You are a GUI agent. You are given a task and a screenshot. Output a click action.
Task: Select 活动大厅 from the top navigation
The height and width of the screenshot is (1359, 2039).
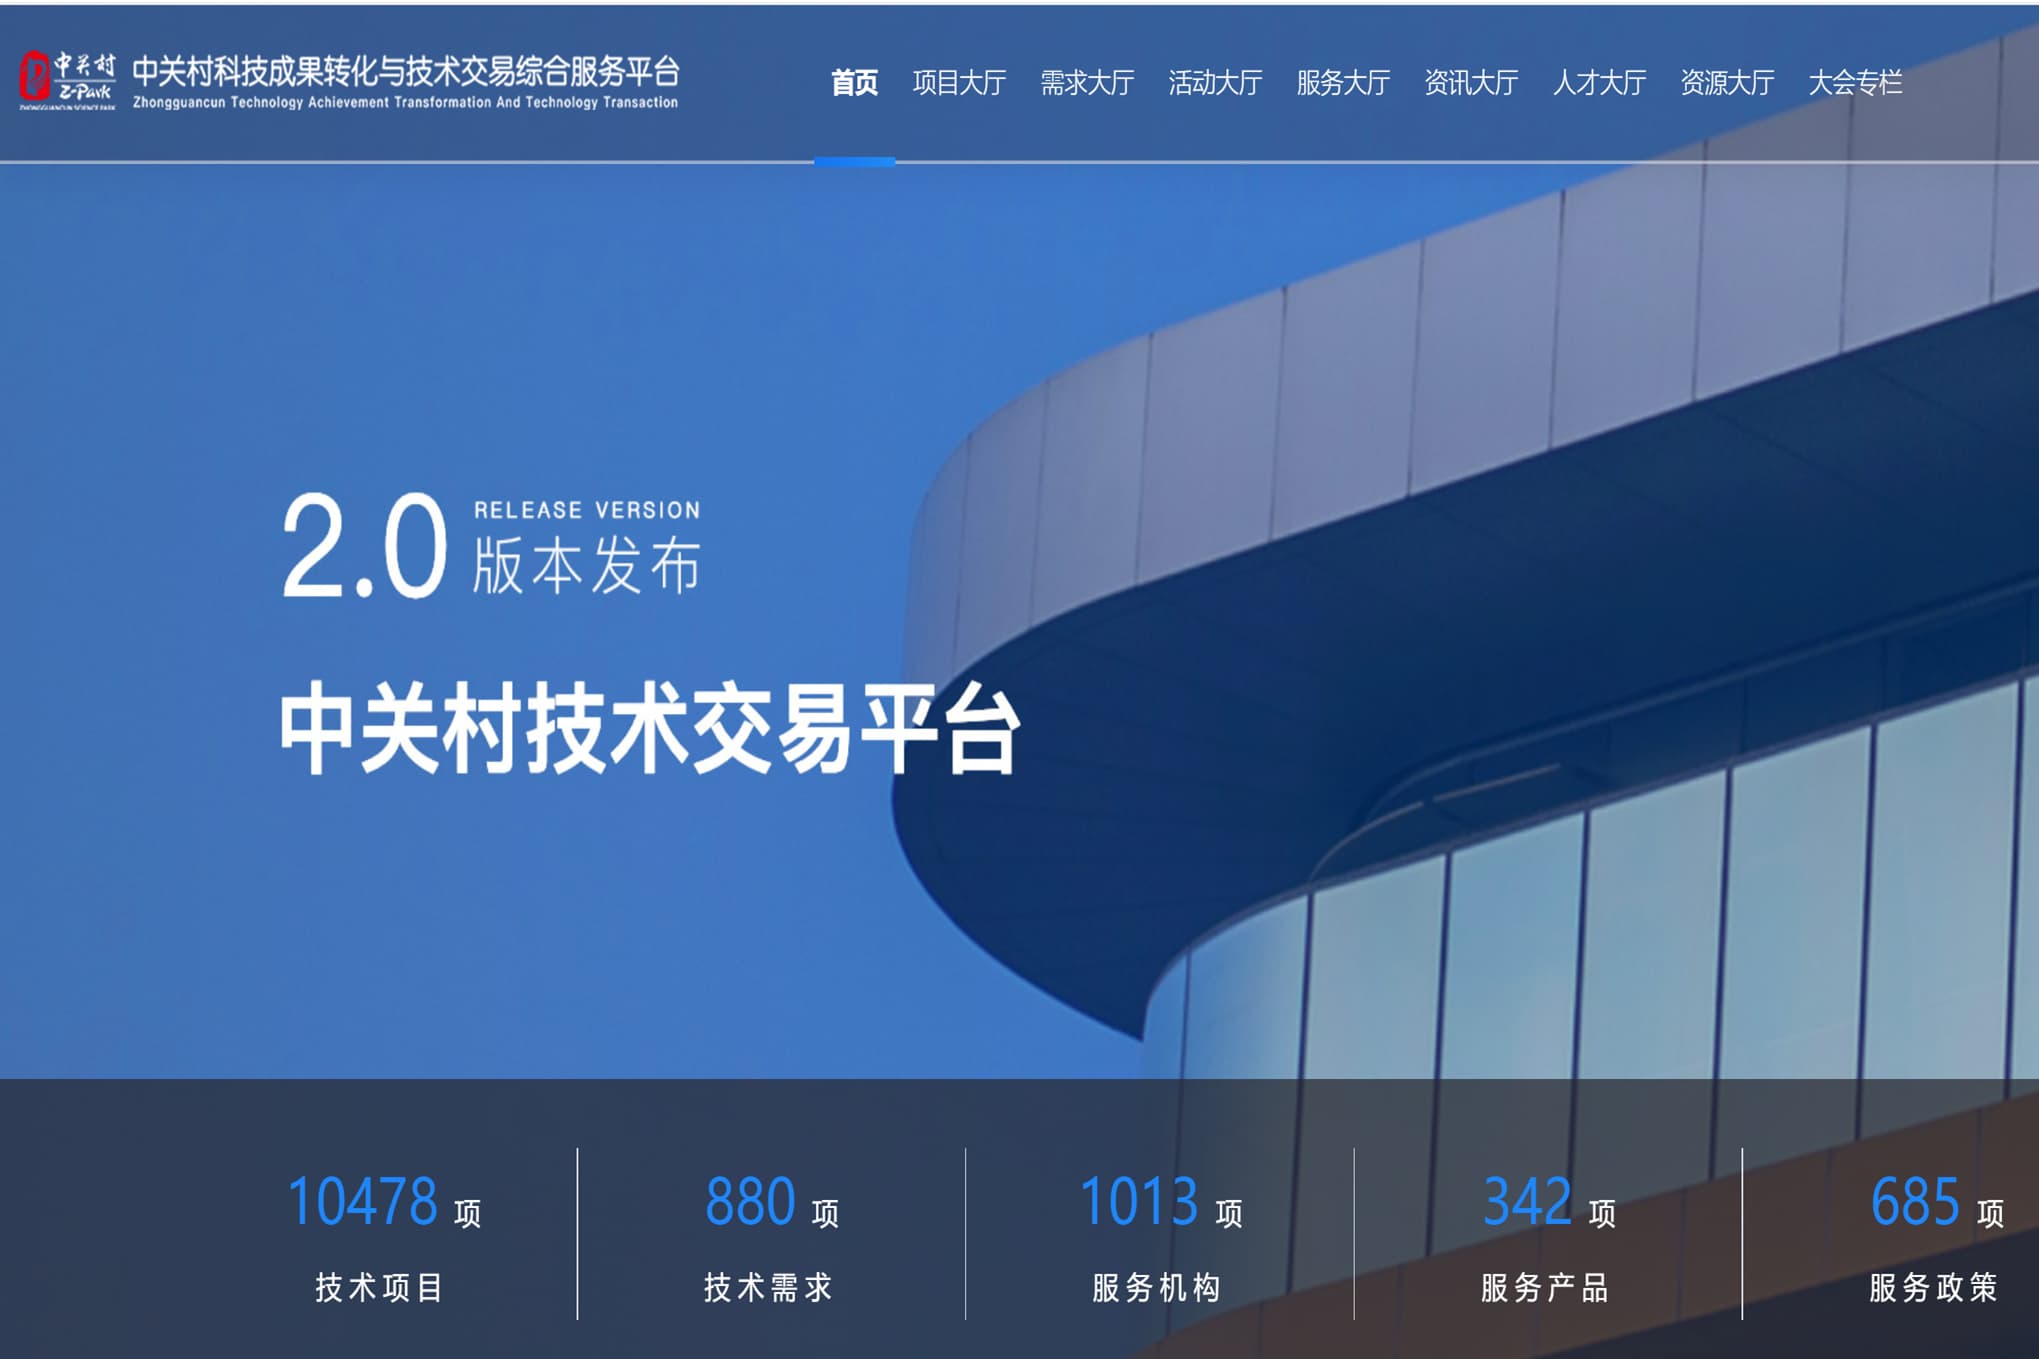point(1215,83)
